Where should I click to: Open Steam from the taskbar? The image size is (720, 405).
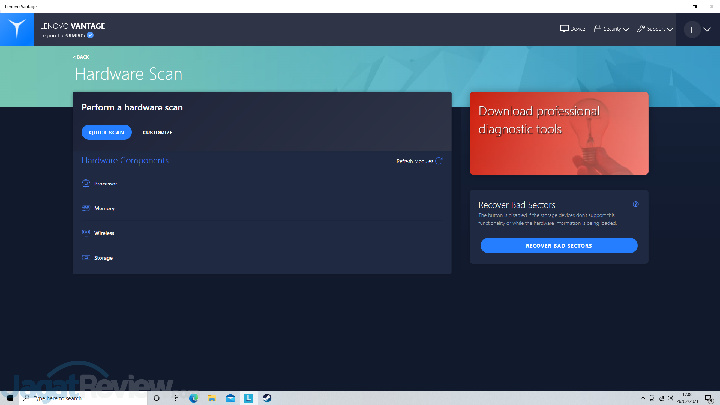pos(267,397)
